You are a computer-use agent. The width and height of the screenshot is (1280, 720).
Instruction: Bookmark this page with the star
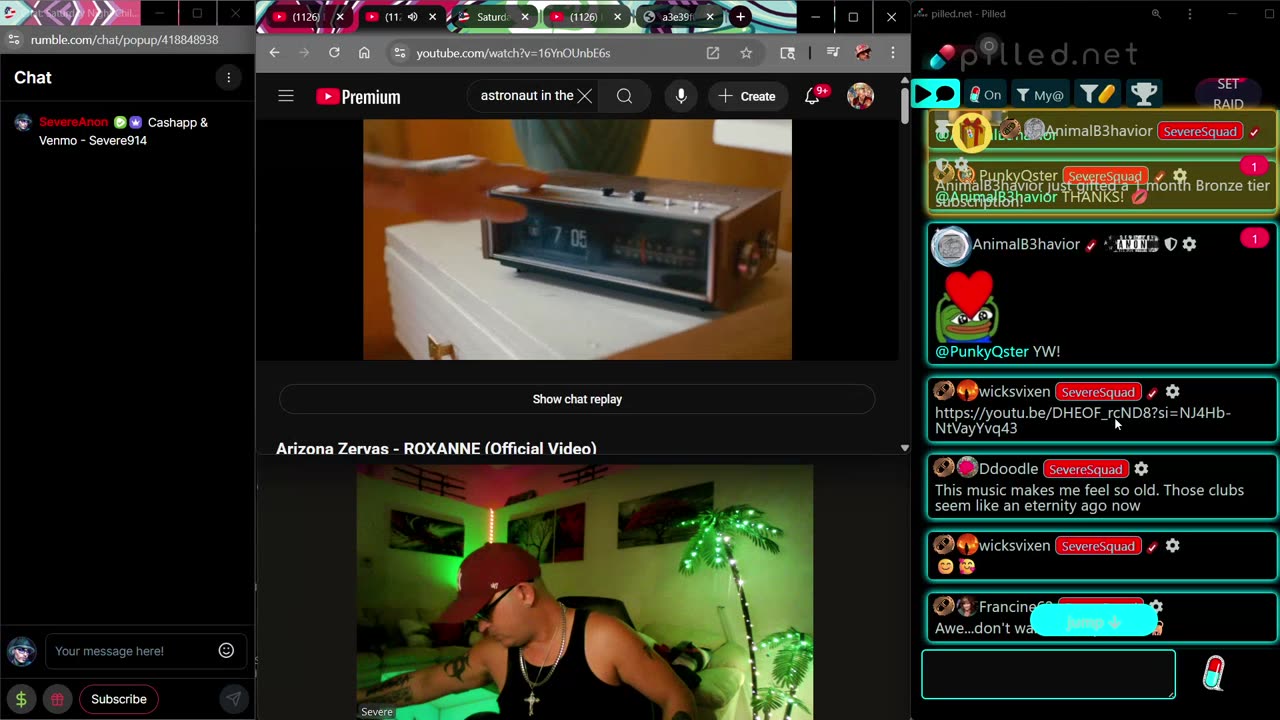tap(746, 53)
